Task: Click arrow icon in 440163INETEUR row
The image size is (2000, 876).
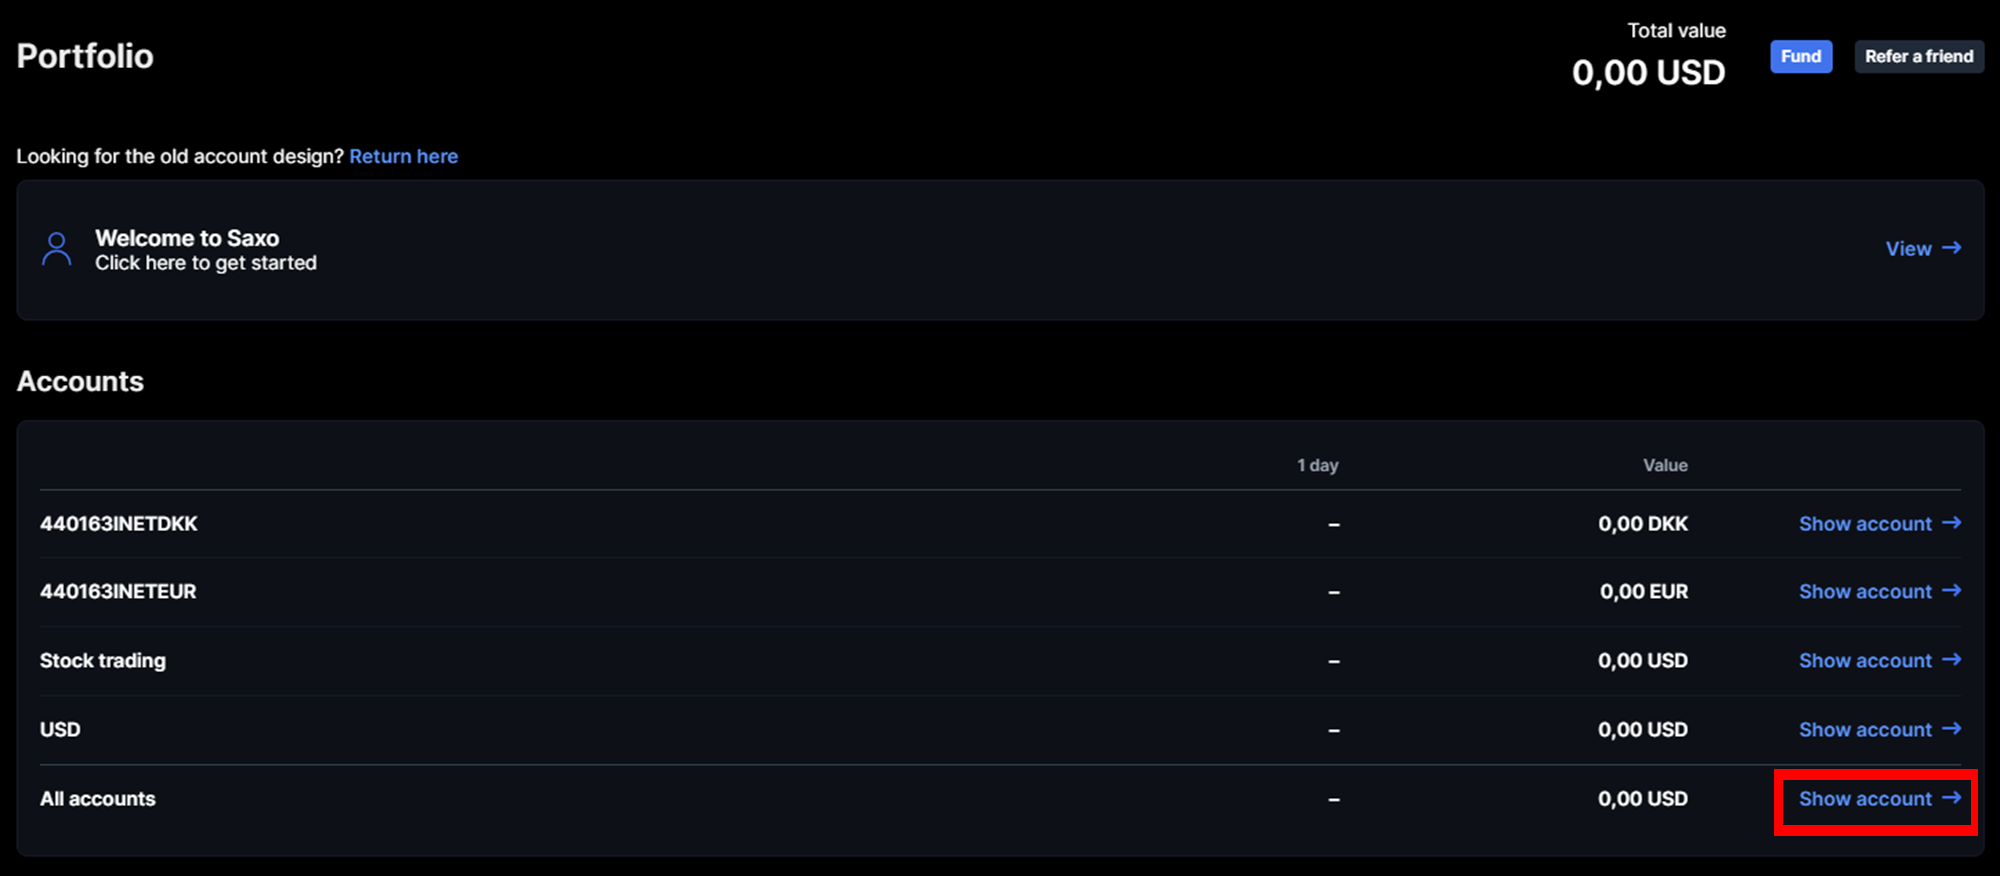Action: click(x=1951, y=591)
